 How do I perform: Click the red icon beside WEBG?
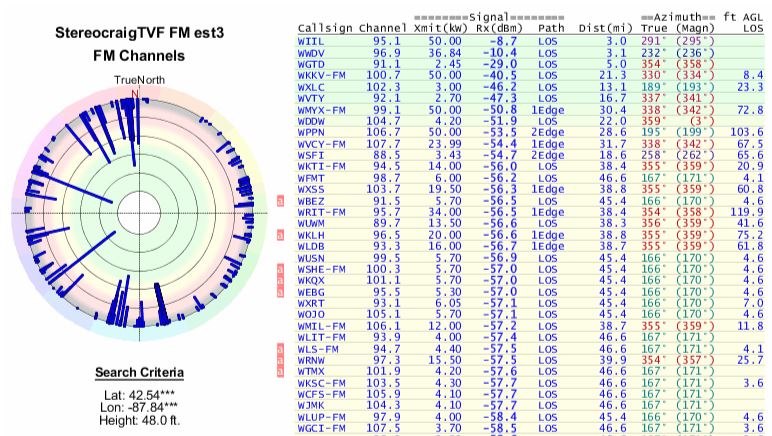click(282, 289)
